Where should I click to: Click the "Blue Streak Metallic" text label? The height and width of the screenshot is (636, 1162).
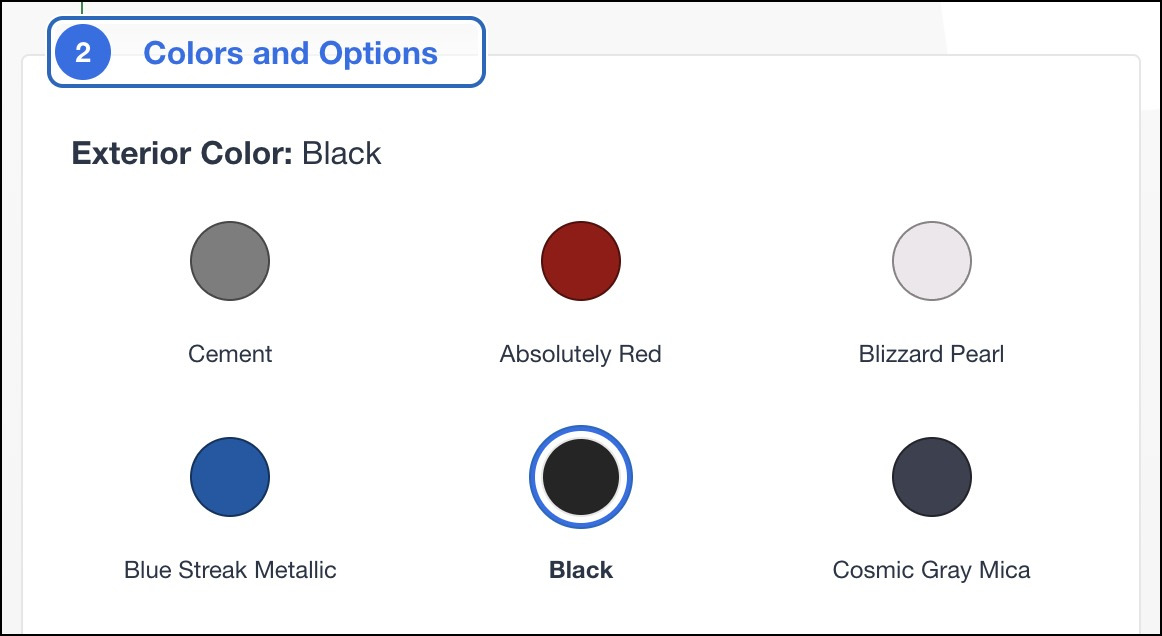click(230, 570)
